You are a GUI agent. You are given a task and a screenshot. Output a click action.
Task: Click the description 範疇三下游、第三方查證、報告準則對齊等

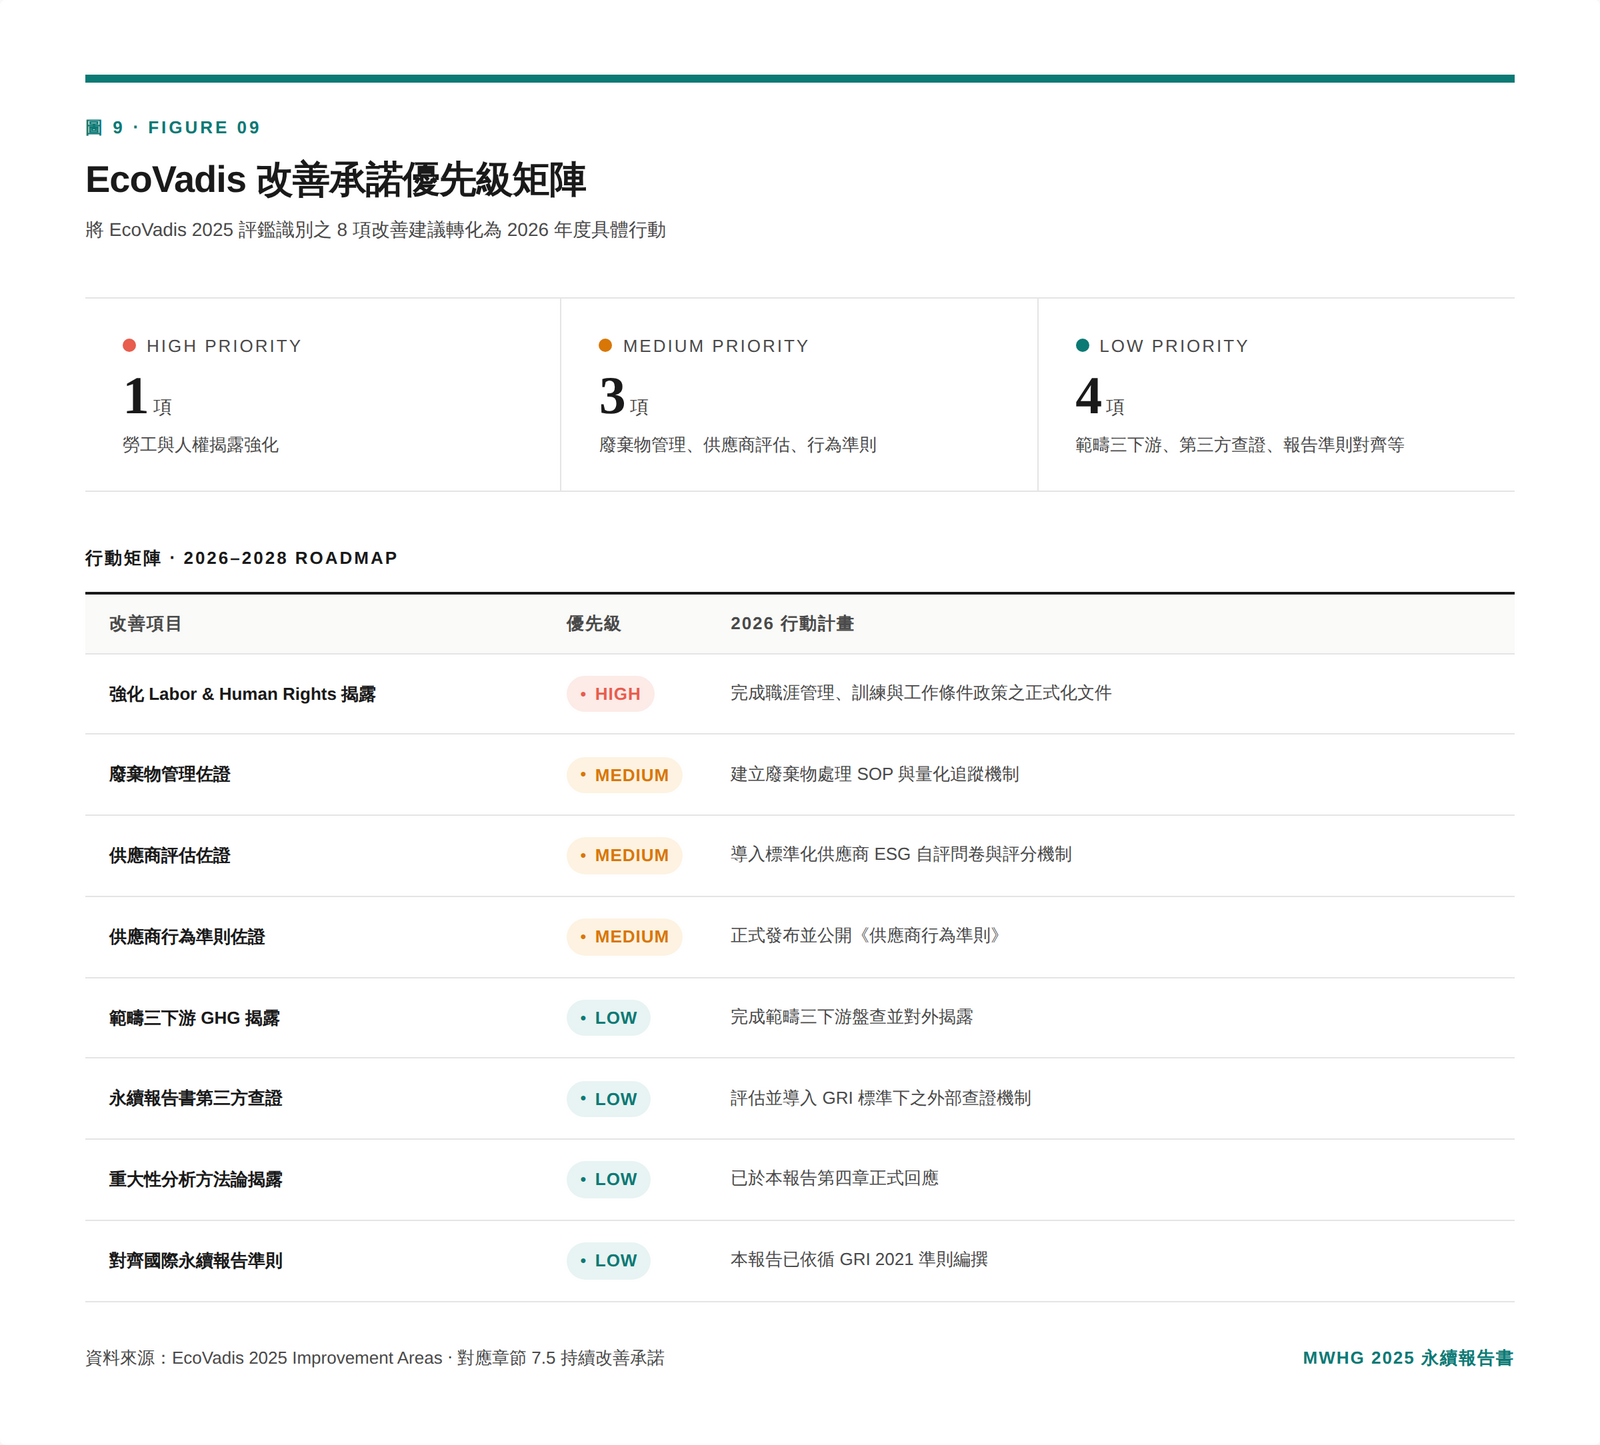[x=1239, y=445]
